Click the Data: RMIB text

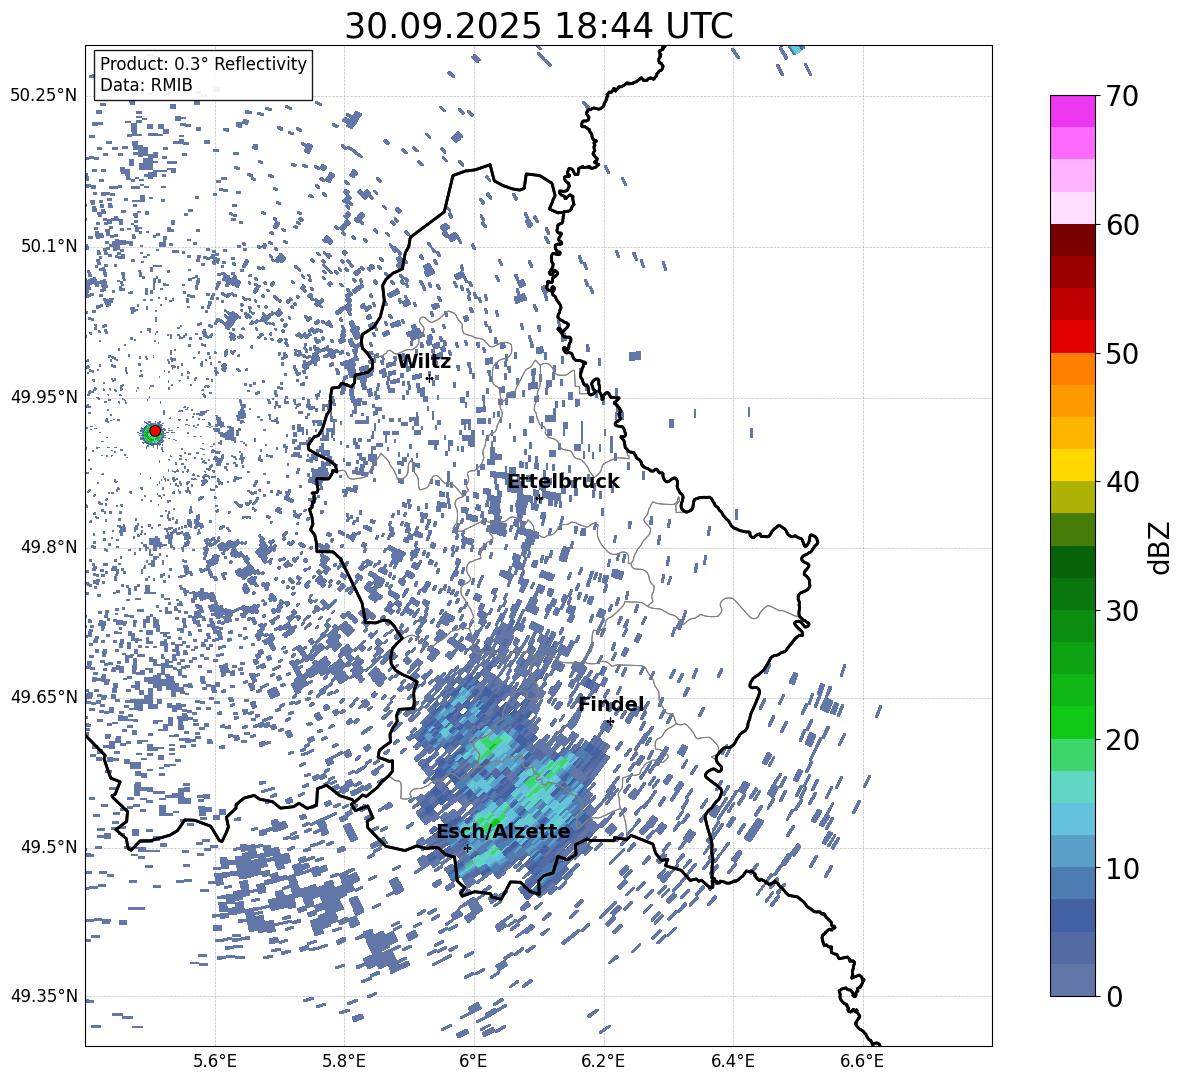(146, 85)
